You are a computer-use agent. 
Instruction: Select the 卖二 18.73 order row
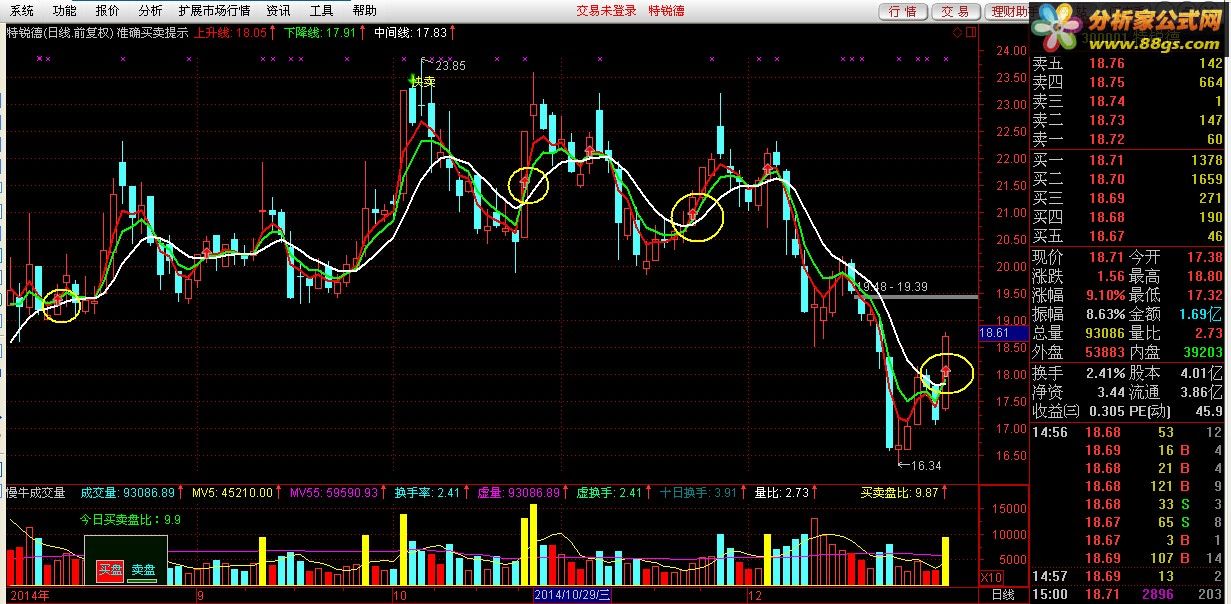1128,121
